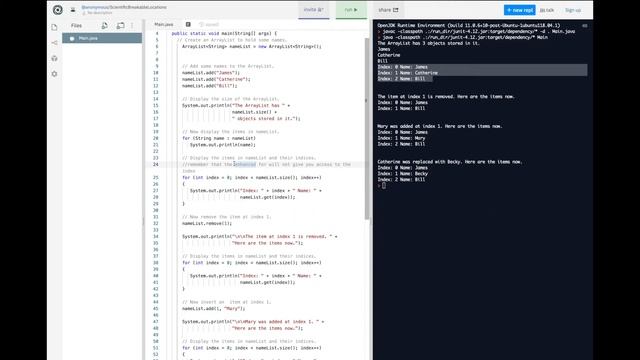Click the Main.java editor tab
Image resolution: width=640 pixels, height=360 pixels.
164,24
